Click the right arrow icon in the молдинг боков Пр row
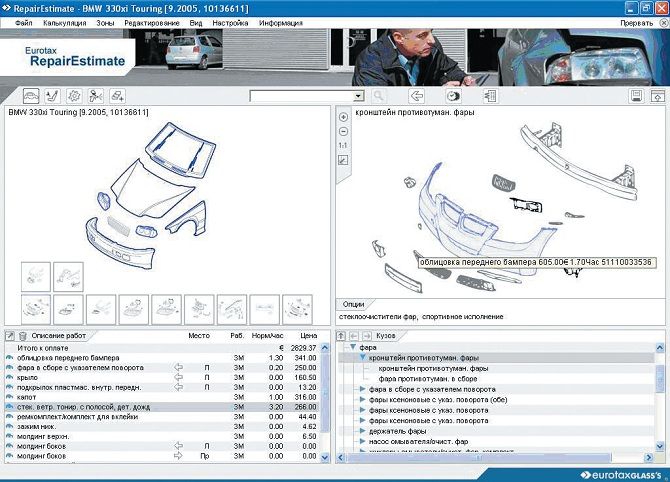Image resolution: width=670 pixels, height=482 pixels. pyautogui.click(x=179, y=456)
